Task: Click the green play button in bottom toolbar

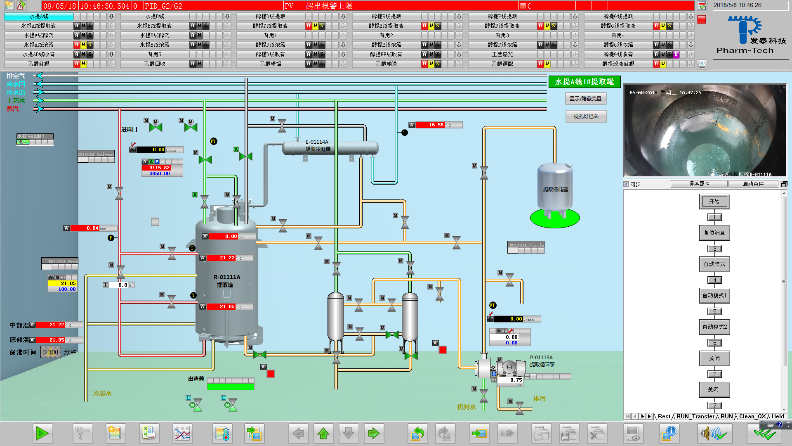Action: click(42, 433)
